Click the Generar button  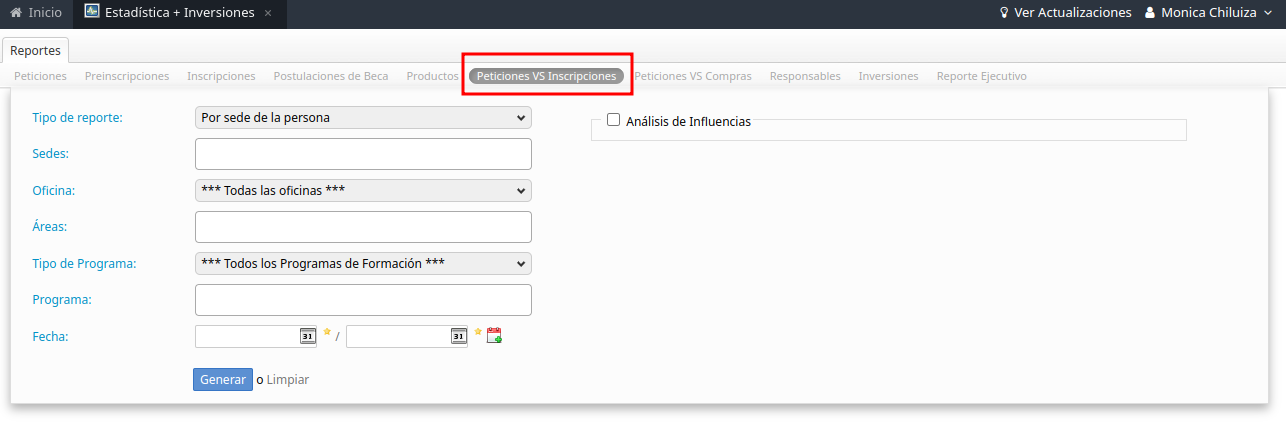pos(223,380)
